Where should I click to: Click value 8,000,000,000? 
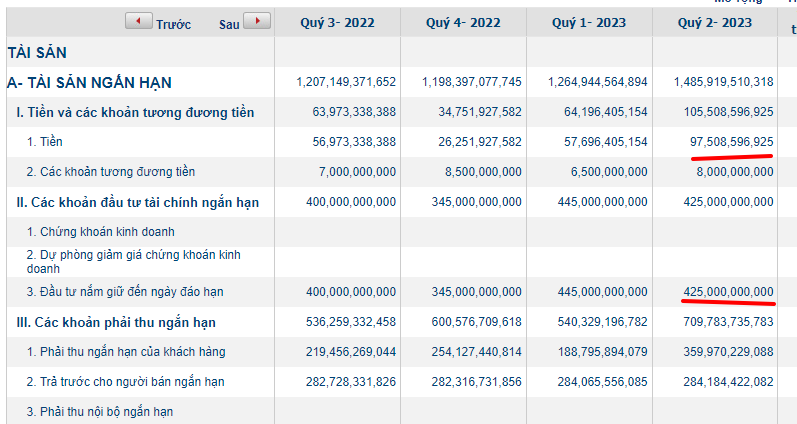tap(735, 172)
